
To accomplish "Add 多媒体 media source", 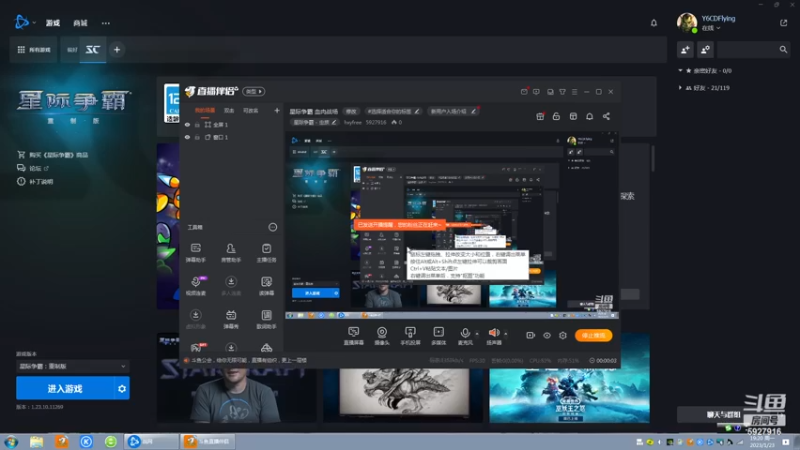I will click(438, 336).
